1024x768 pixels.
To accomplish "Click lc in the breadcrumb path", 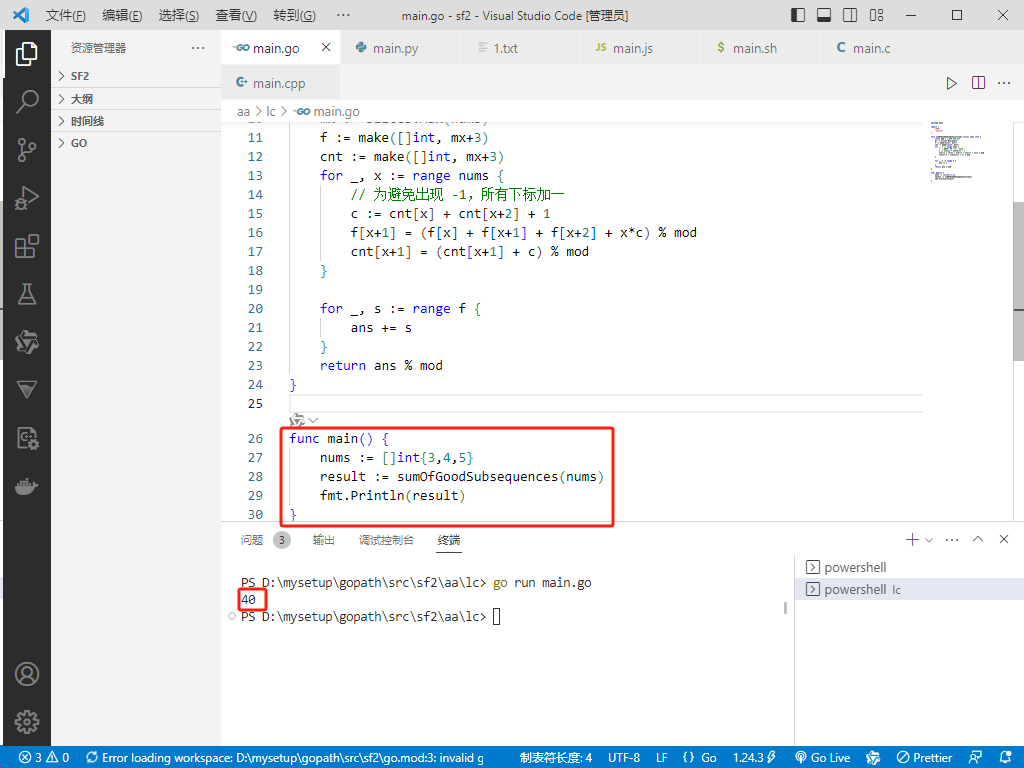I will point(271,112).
